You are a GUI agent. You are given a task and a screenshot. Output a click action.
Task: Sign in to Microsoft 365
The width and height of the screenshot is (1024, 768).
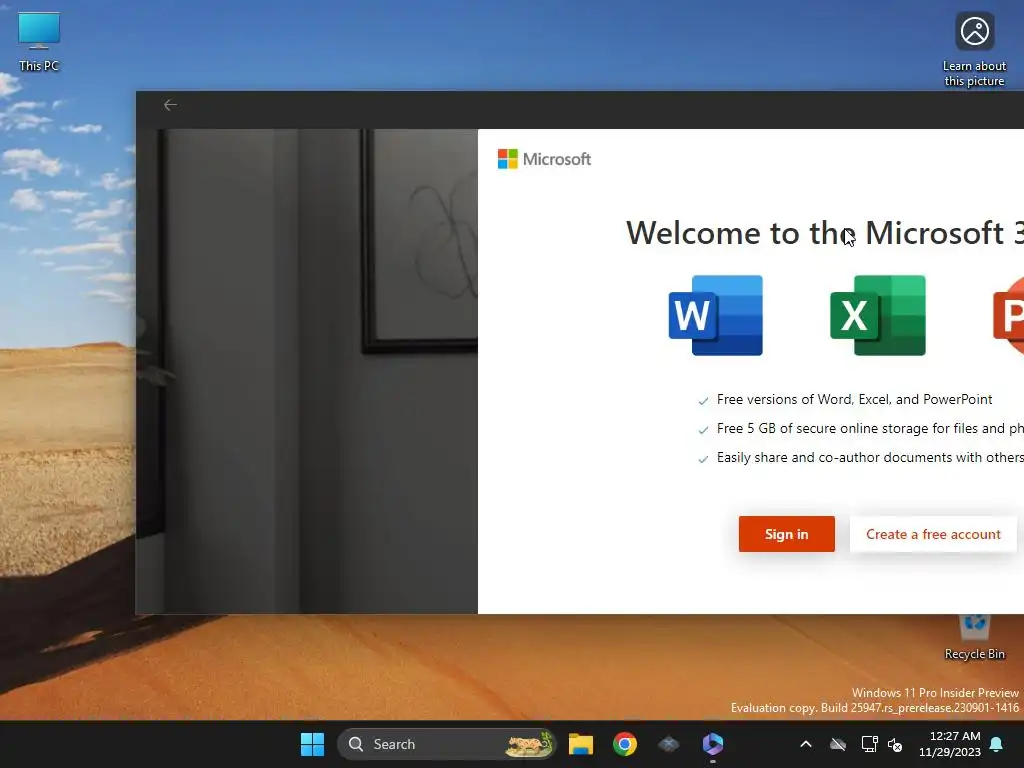pyautogui.click(x=786, y=534)
